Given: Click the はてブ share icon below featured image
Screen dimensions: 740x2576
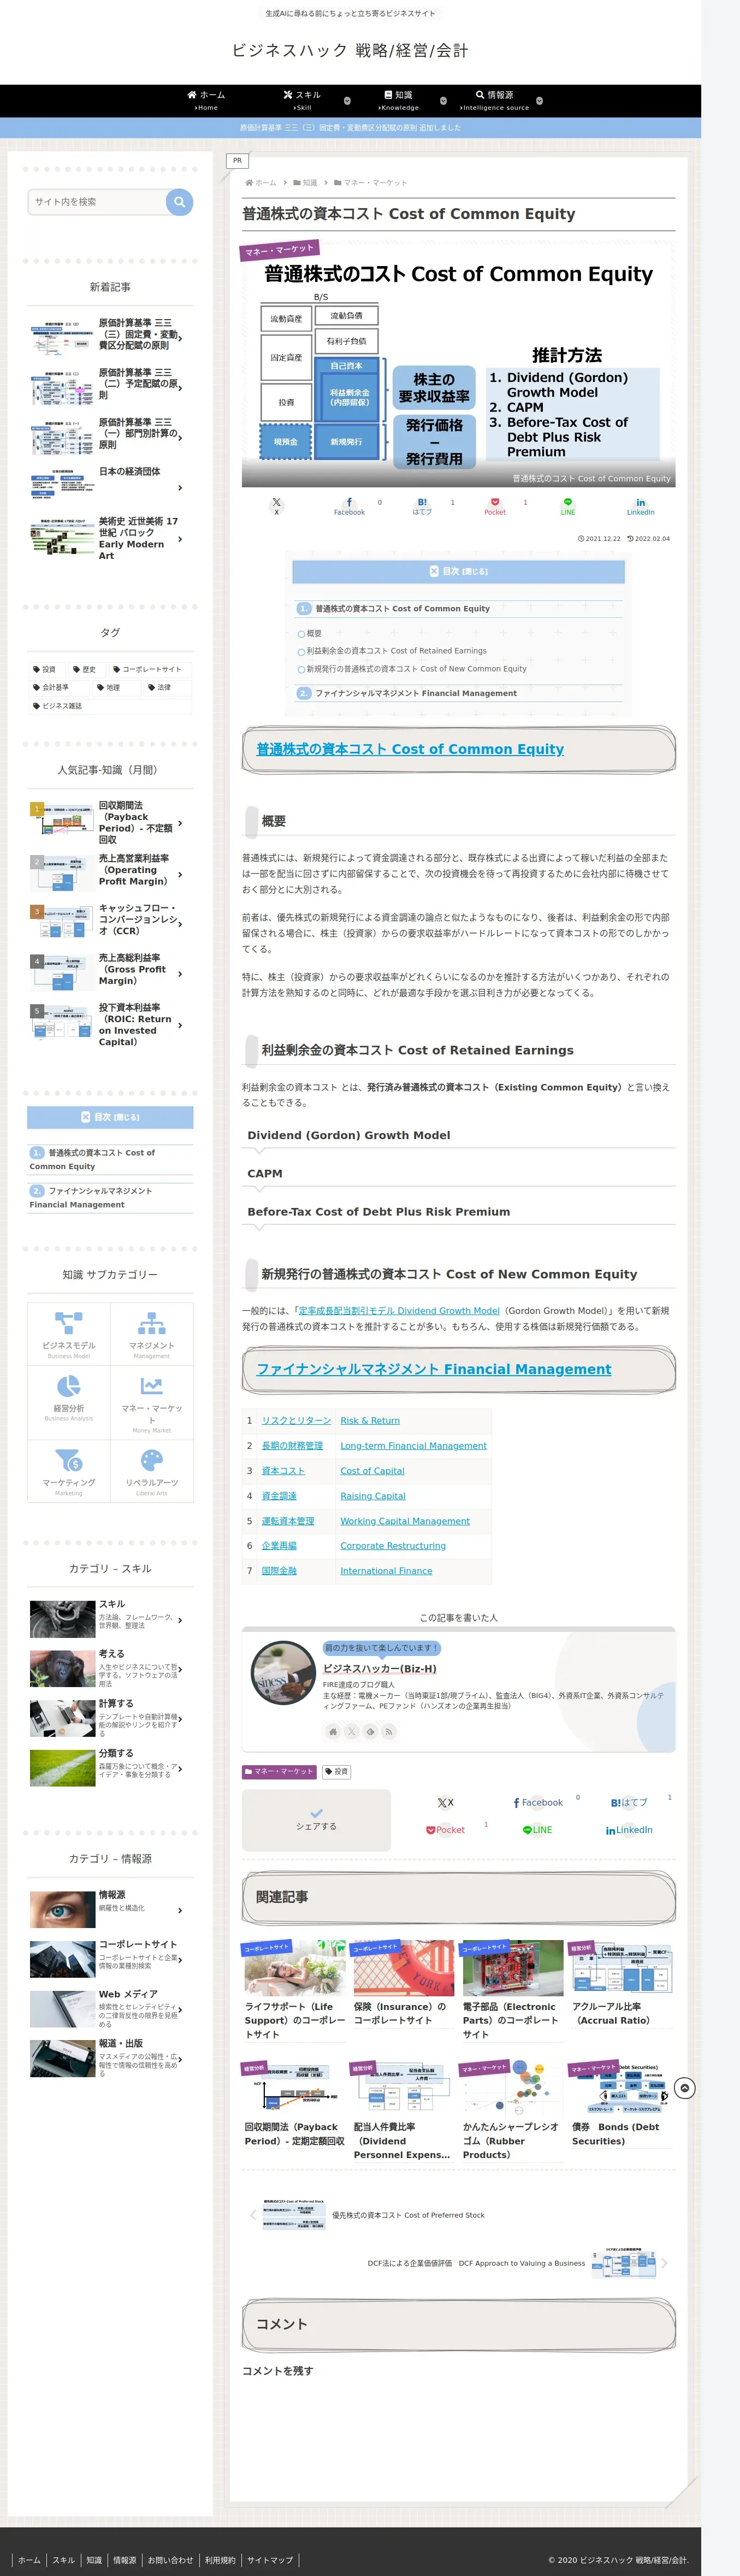Looking at the screenshot, I should coord(422,506).
